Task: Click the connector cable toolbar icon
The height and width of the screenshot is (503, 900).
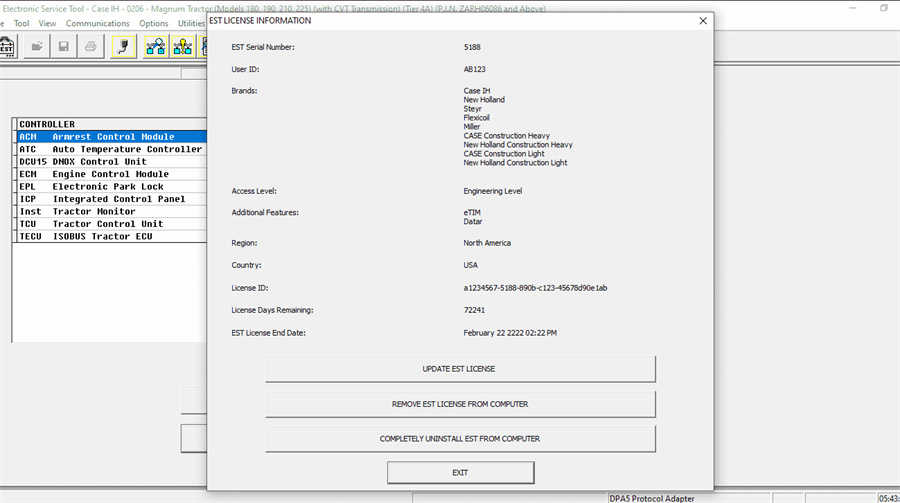Action: click(123, 47)
